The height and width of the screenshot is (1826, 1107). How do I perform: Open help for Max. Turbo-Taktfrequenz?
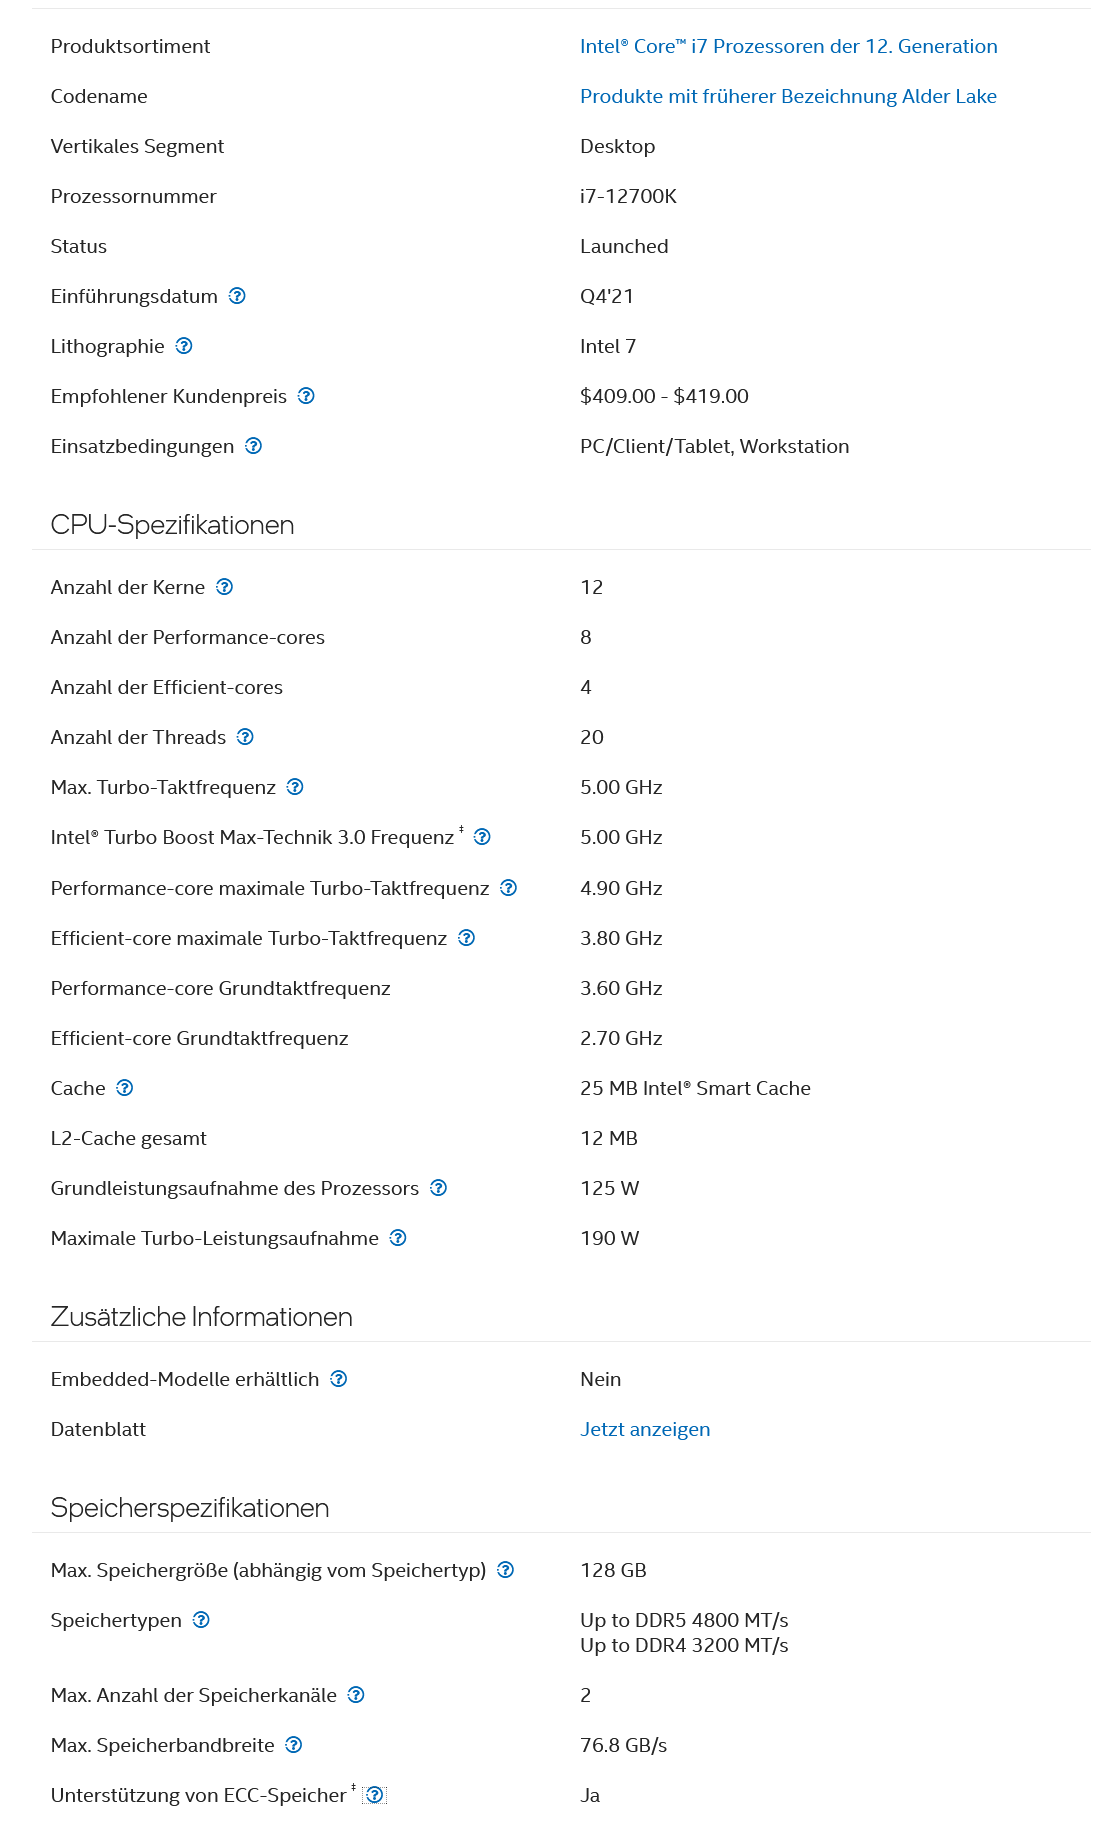[295, 787]
